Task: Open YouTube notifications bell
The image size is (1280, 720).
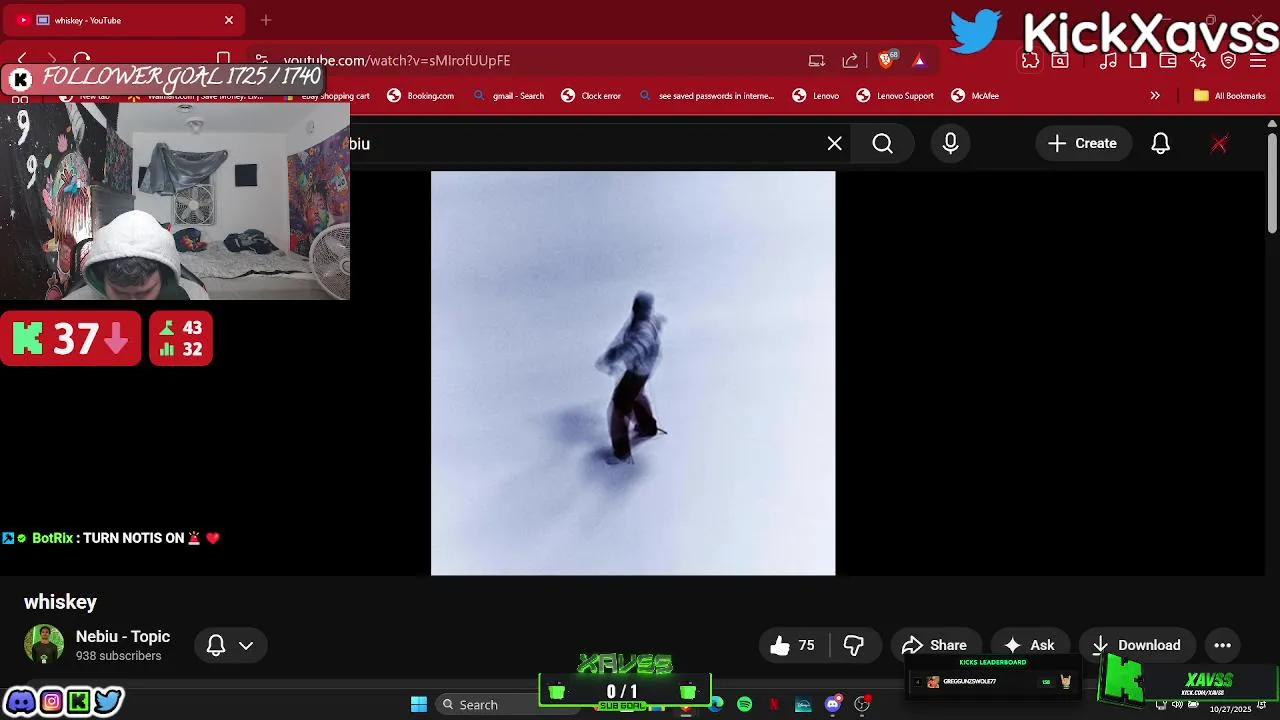Action: click(x=1160, y=144)
